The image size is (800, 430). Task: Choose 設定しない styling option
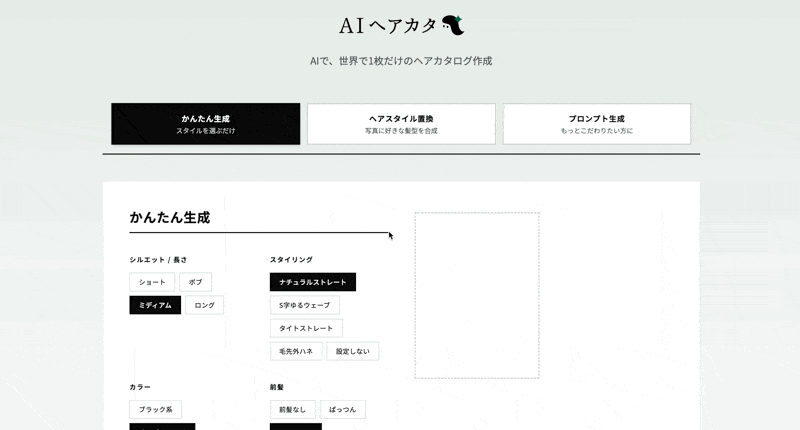(x=353, y=351)
